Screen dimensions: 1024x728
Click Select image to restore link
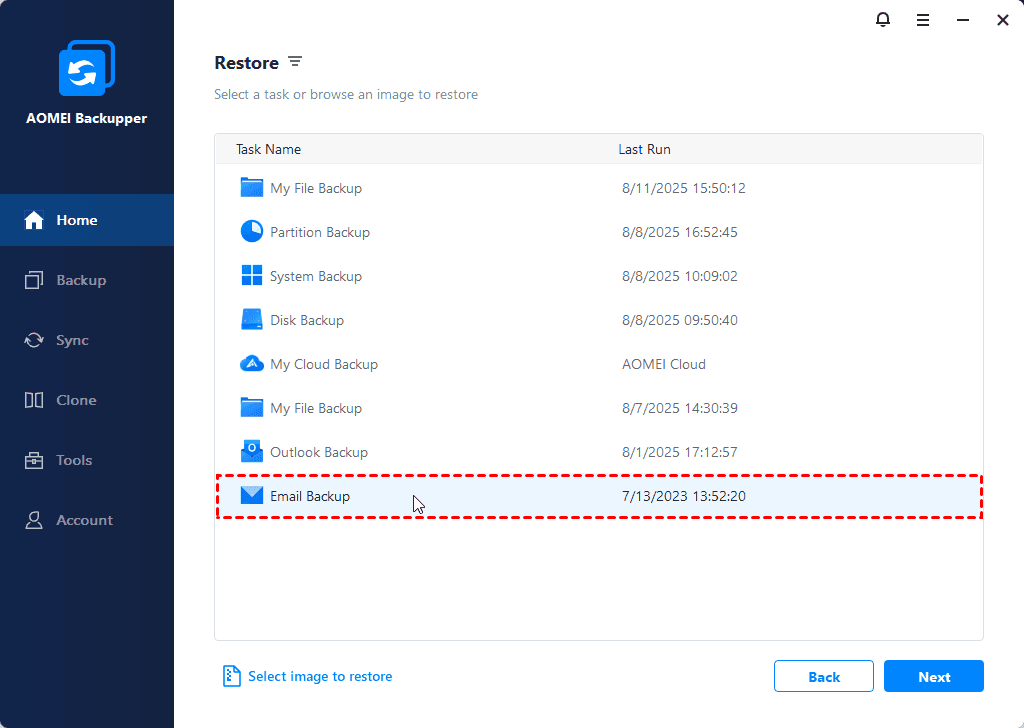(320, 677)
